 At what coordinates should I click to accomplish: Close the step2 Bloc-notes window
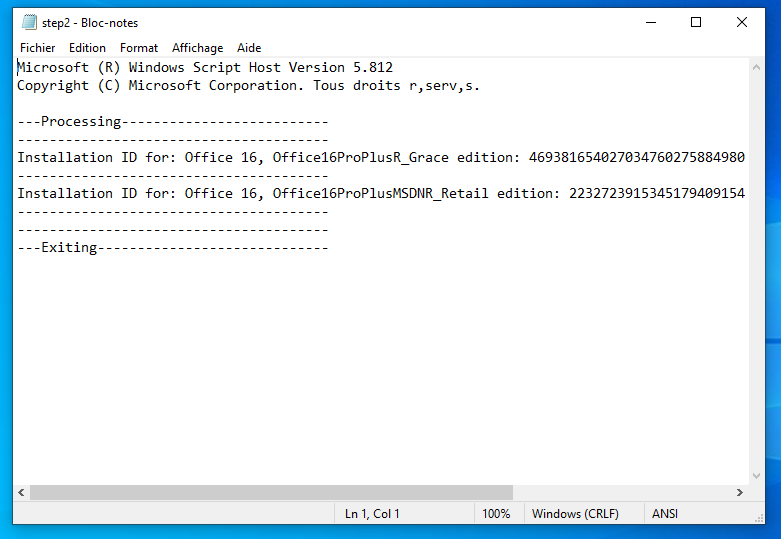click(742, 22)
